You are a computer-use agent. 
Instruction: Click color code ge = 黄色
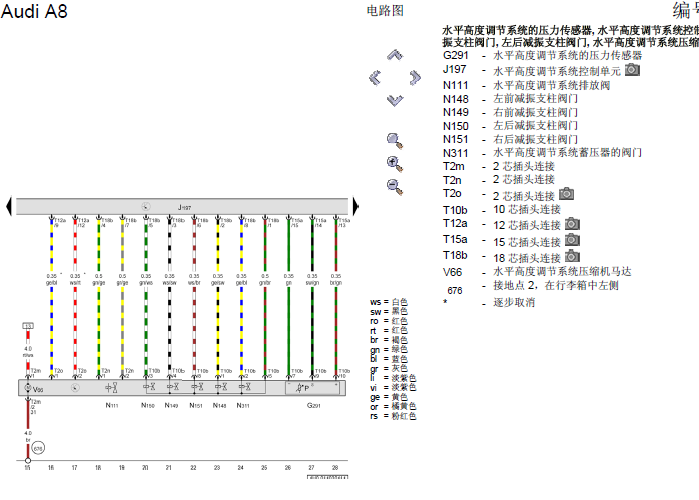[x=389, y=397]
